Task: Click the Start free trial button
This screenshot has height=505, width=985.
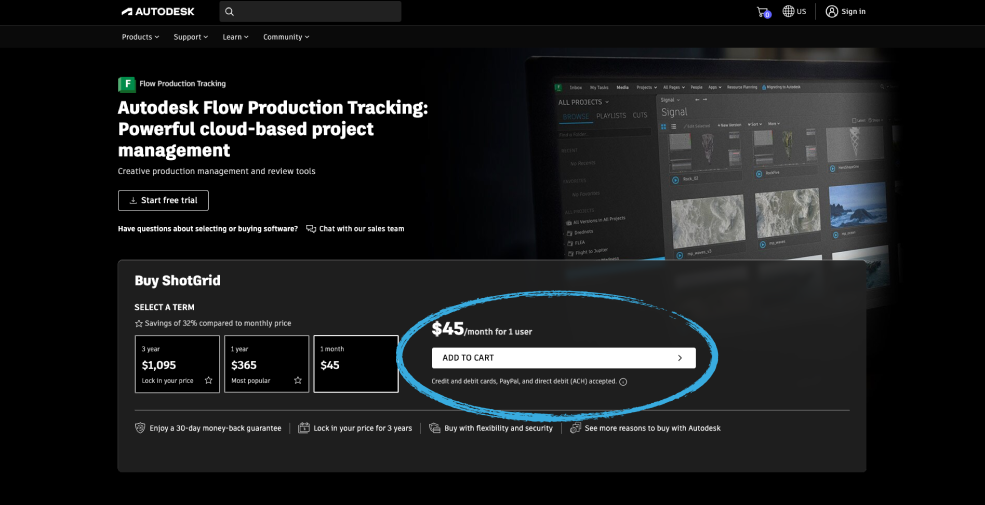Action: coord(163,200)
